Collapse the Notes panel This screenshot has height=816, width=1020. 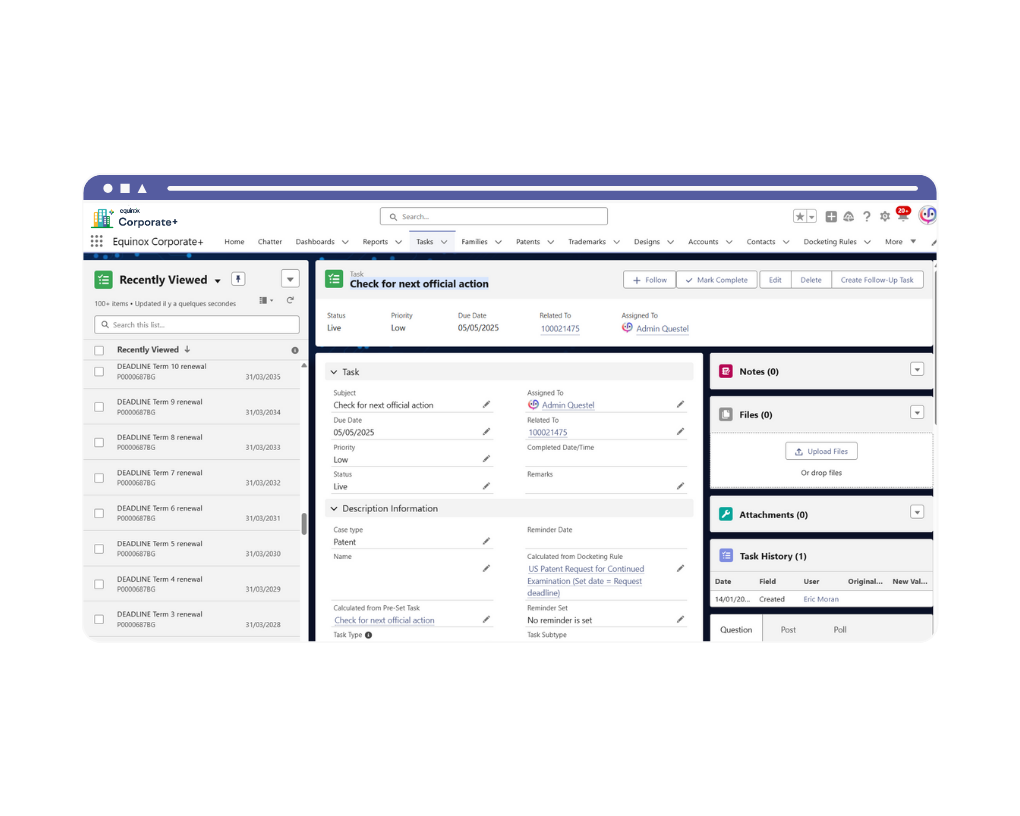click(917, 371)
